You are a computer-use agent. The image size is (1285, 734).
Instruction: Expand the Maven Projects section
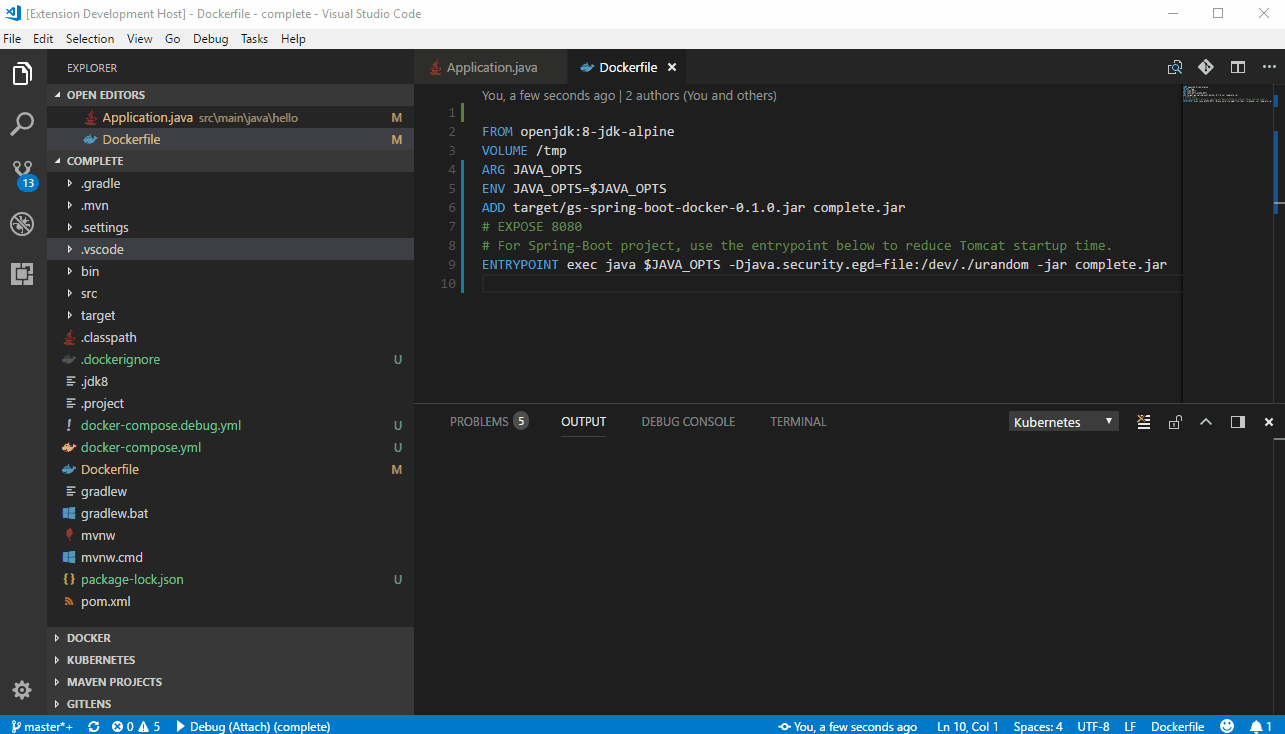[230, 682]
